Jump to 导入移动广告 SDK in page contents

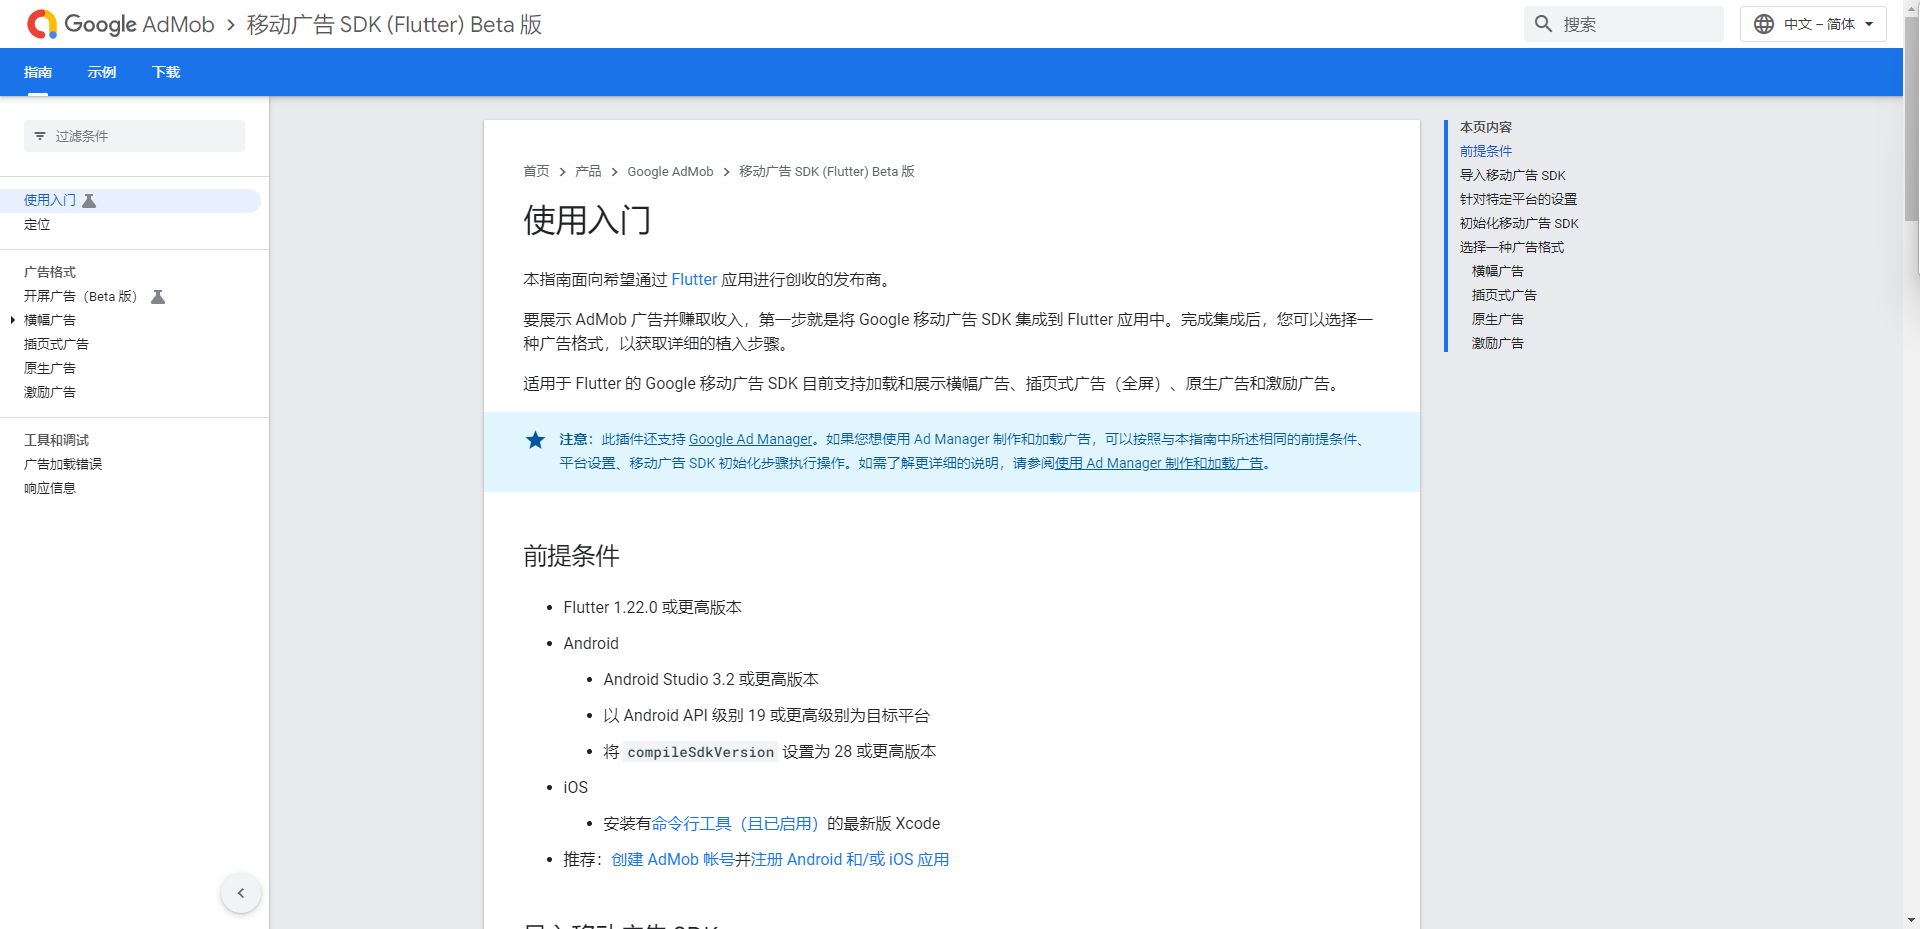[1513, 175]
